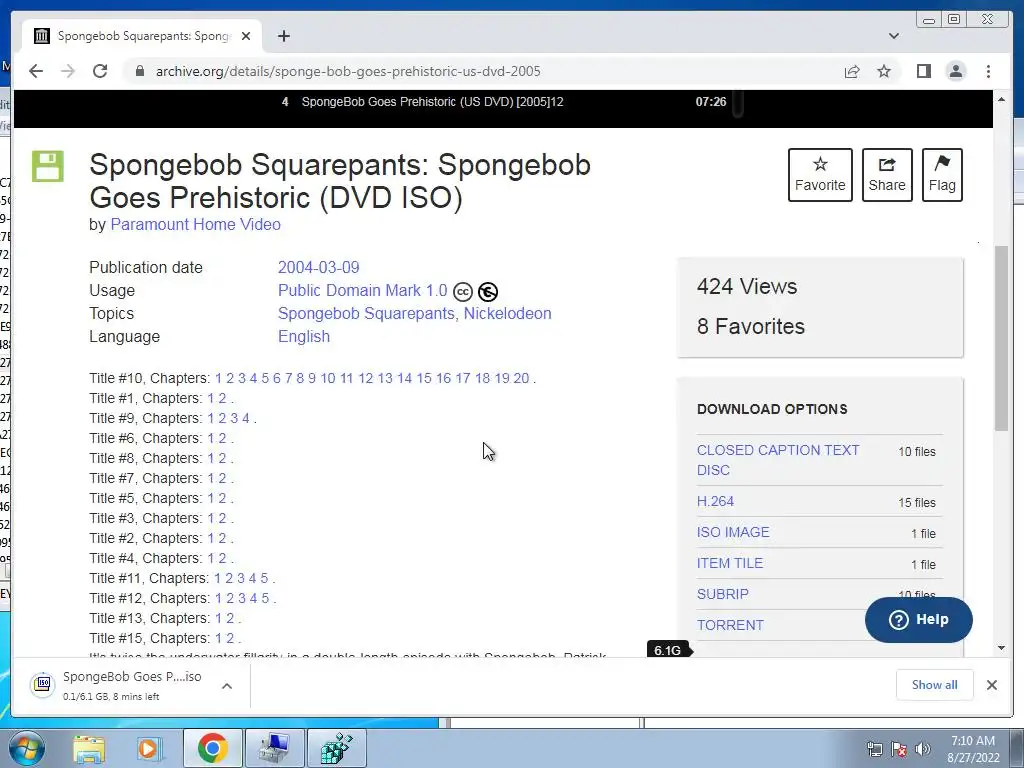Open the computer taskbar application
This screenshot has height=768, width=1024.
[274, 748]
